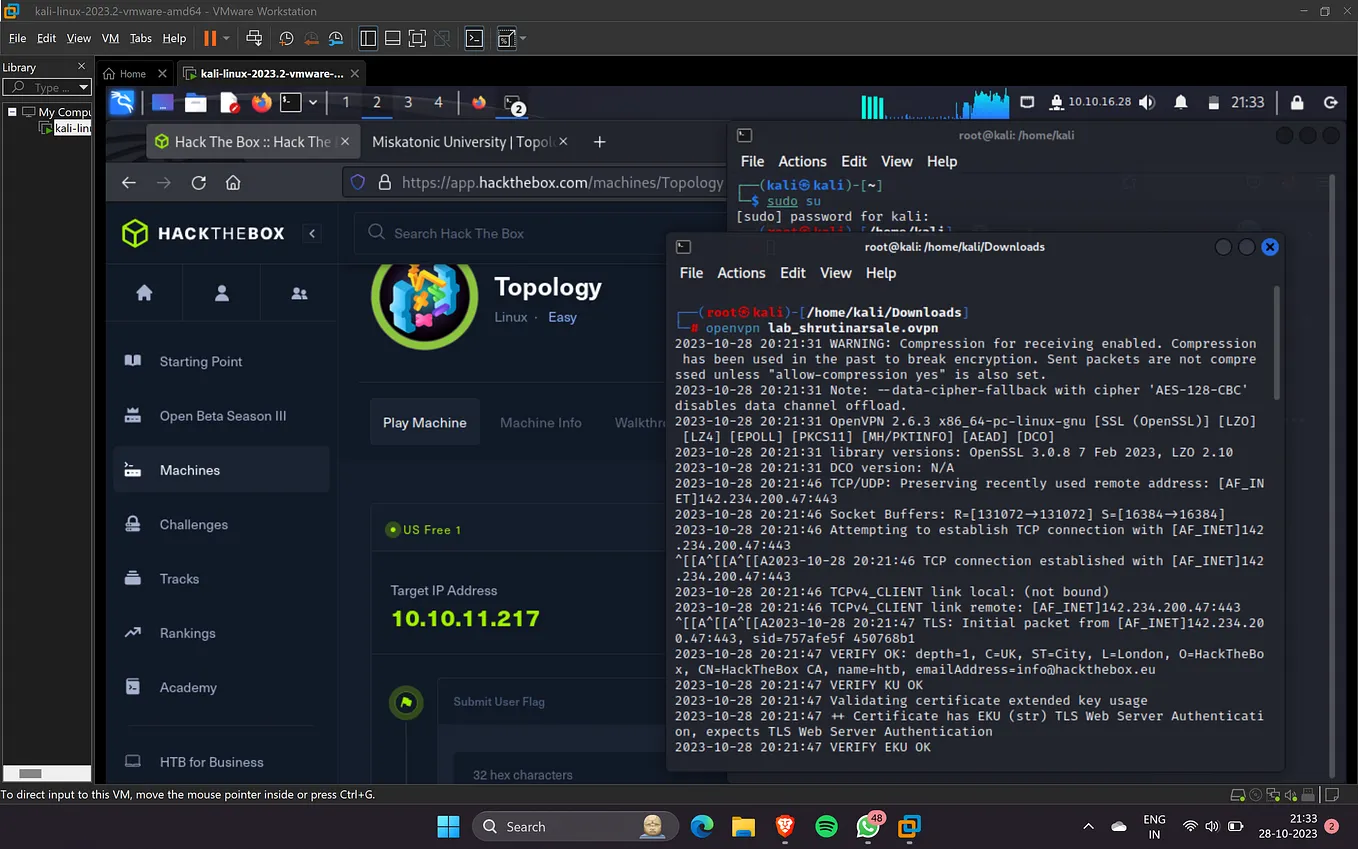This screenshot has height=849, width=1358.
Task: Click the VMware pause button icon
Action: [210, 38]
